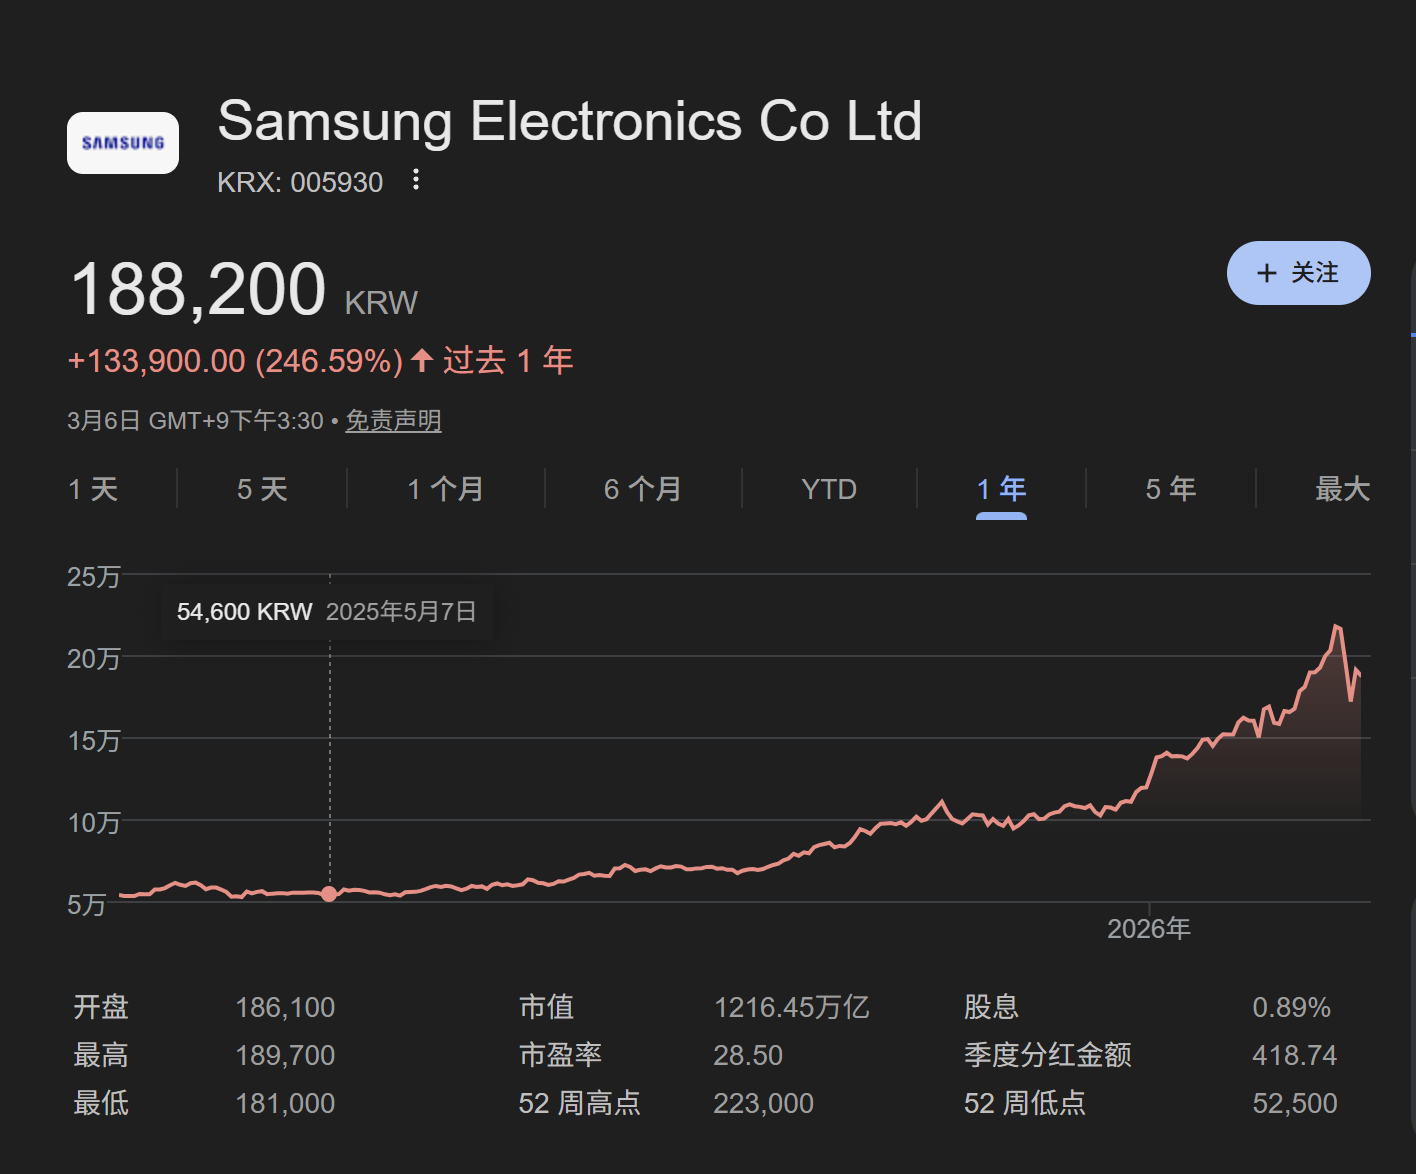Switch chart to 6 个月 view
Image resolution: width=1416 pixels, height=1174 pixels.
click(x=641, y=489)
